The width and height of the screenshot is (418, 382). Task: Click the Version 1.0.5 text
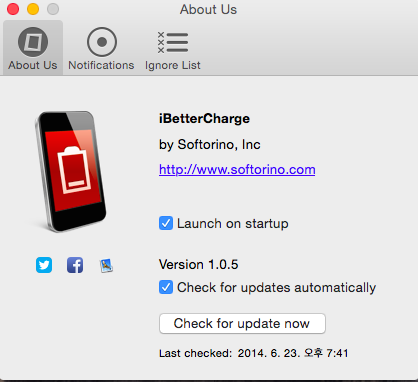pyautogui.click(x=199, y=265)
